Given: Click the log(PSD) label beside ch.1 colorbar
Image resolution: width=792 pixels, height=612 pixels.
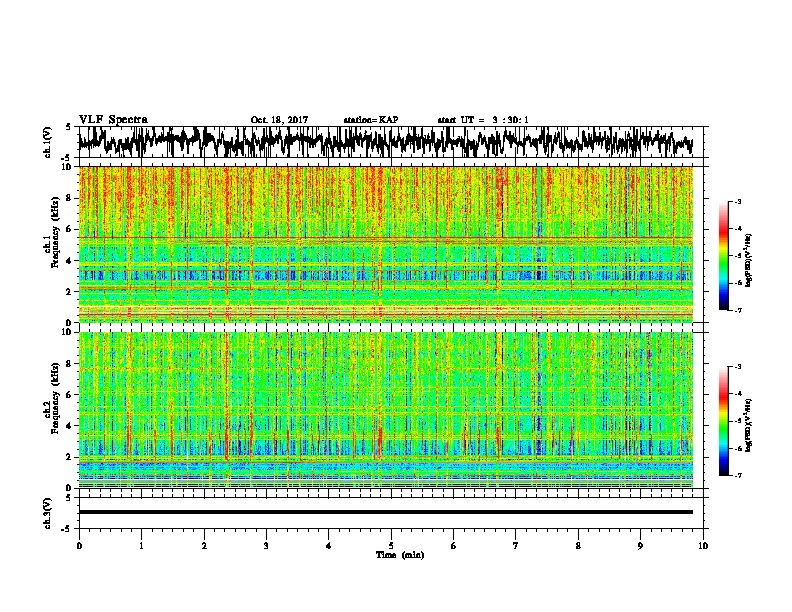Looking at the screenshot, I should 749,261.
